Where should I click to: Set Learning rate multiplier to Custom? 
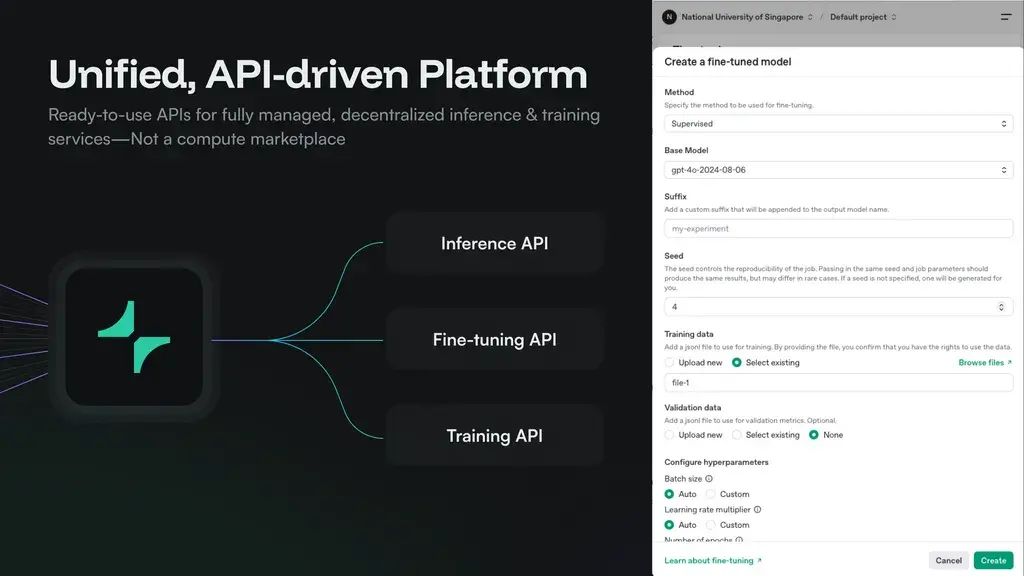[711, 525]
